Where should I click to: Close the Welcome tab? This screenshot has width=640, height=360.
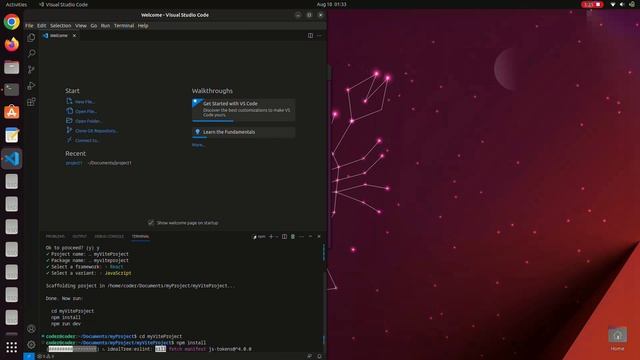[x=74, y=36]
